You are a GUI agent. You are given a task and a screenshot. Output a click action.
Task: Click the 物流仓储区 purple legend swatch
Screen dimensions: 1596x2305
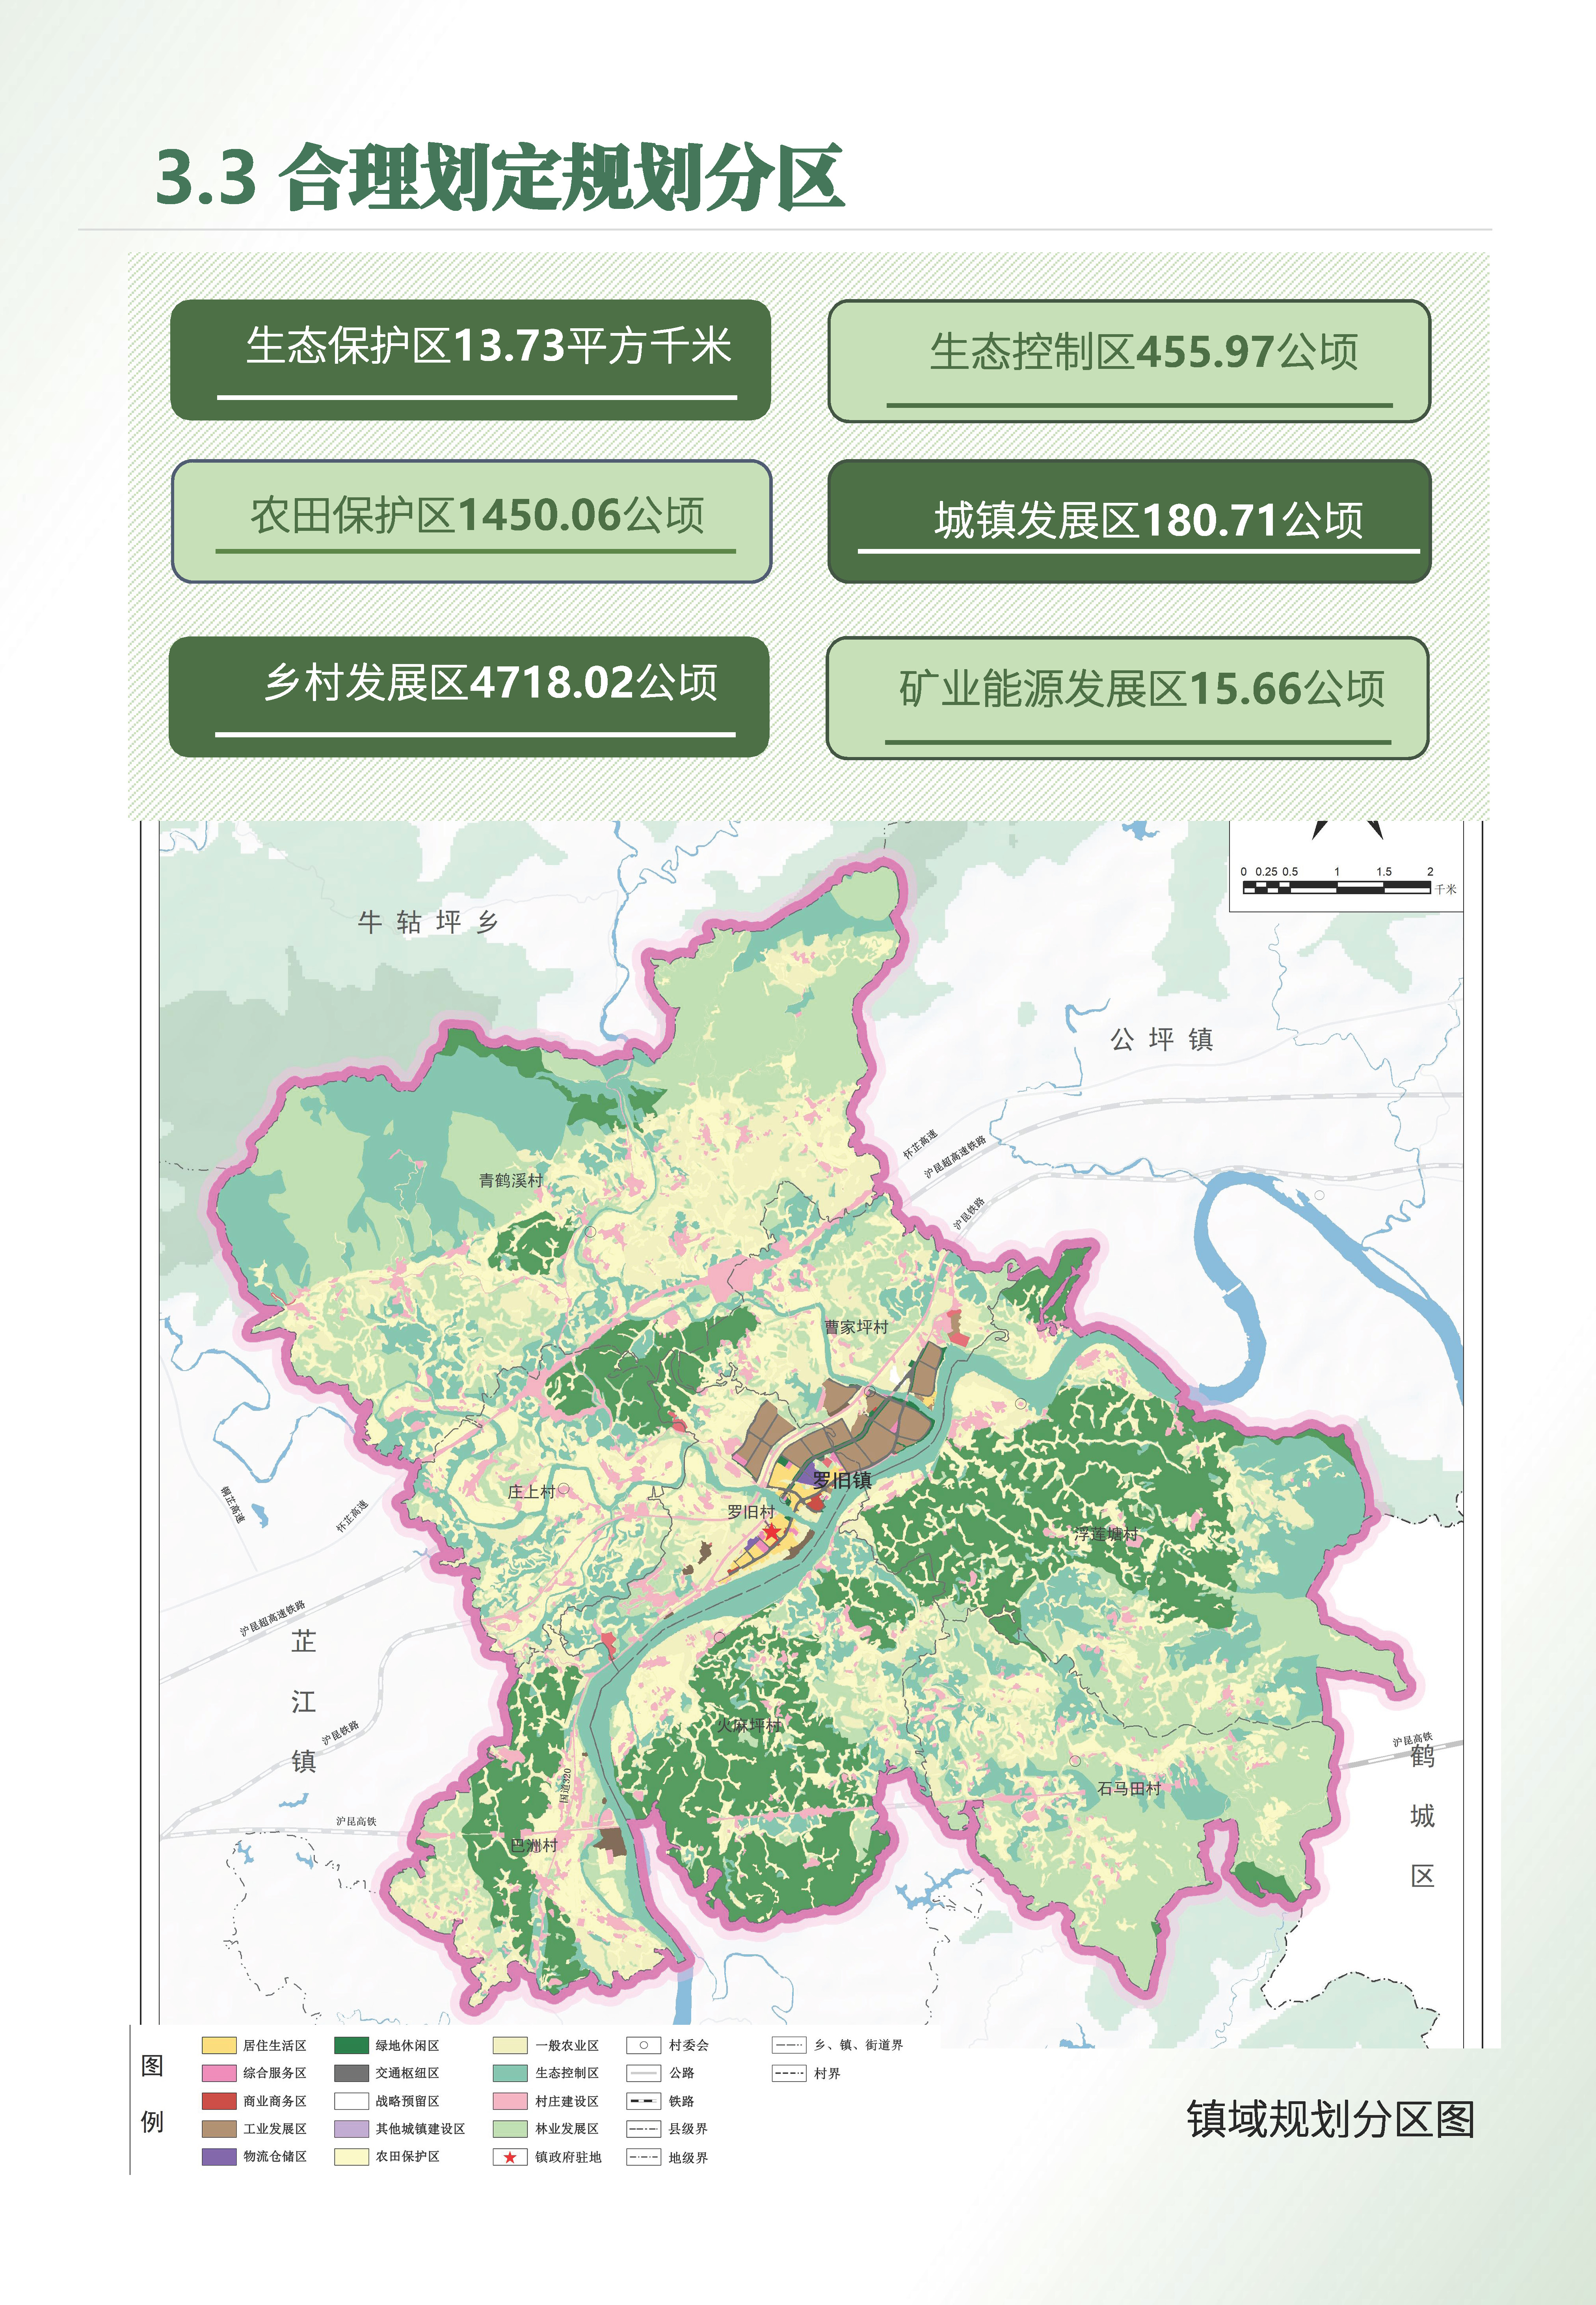pos(219,2157)
